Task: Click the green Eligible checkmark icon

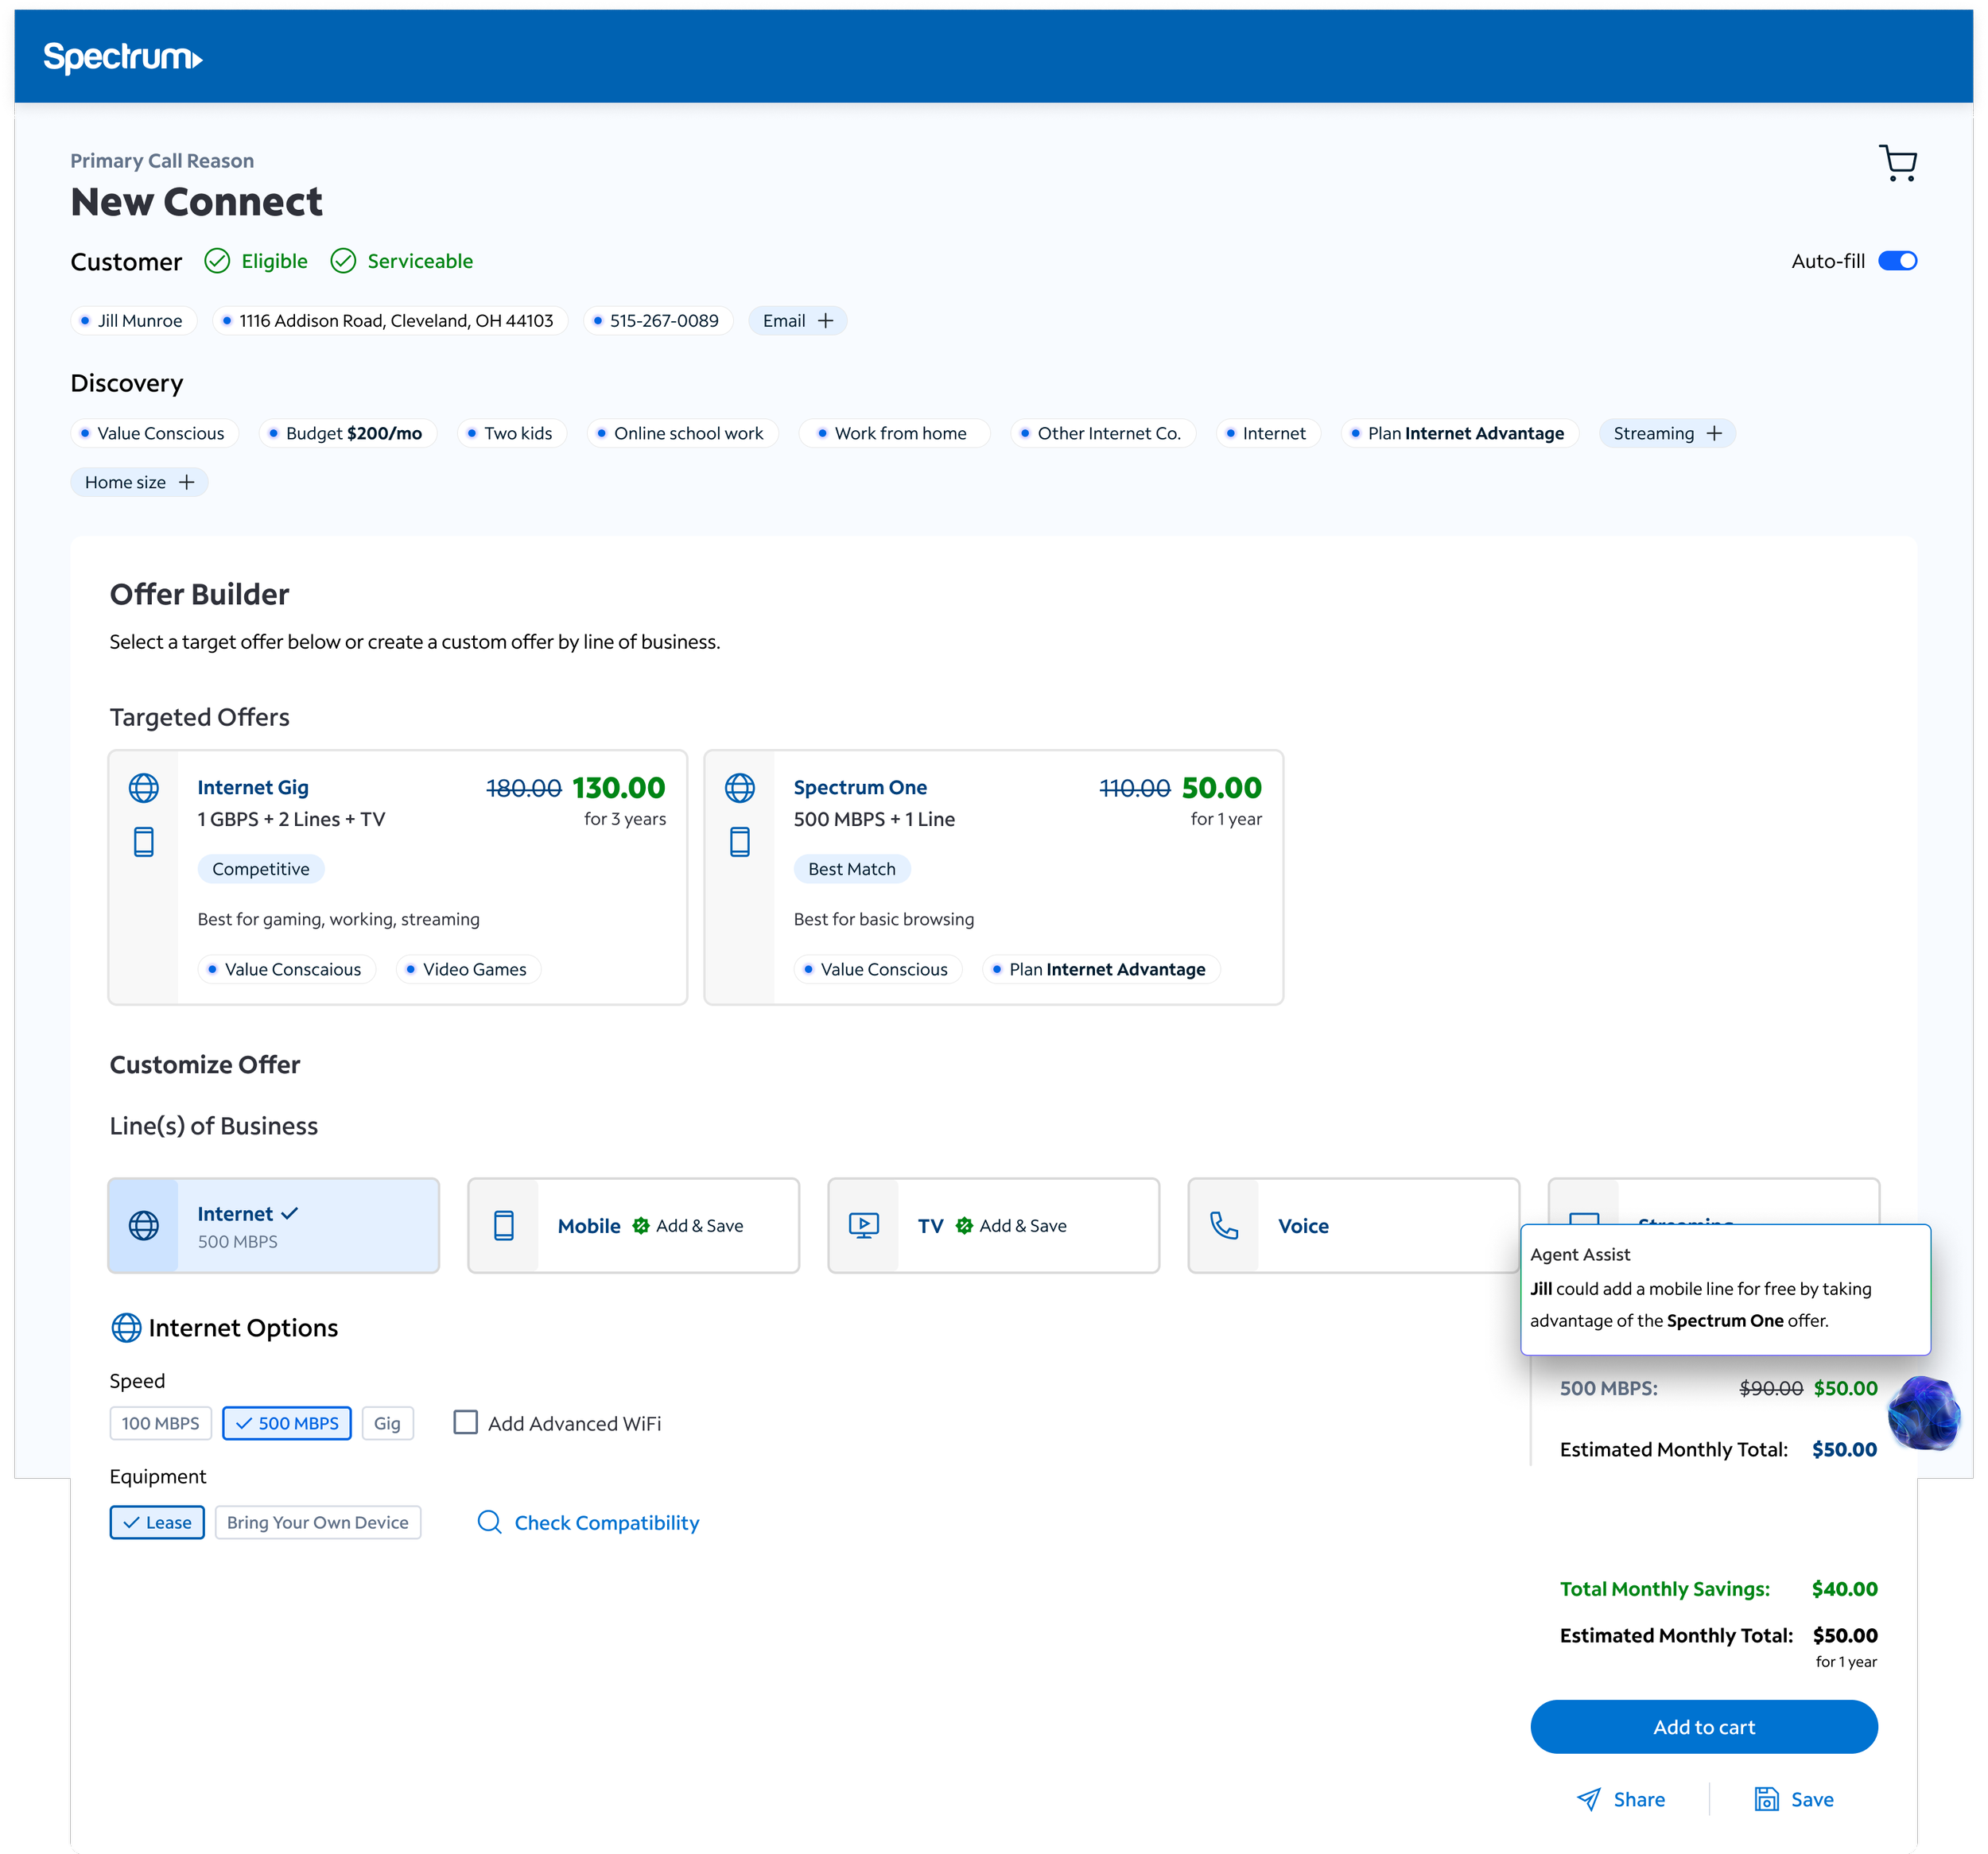Action: tap(217, 261)
